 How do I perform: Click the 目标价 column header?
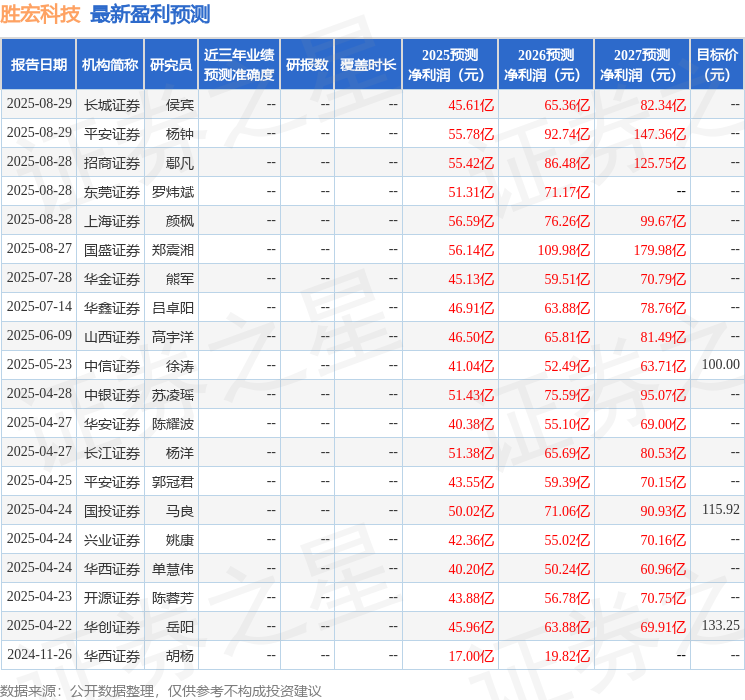[717, 65]
